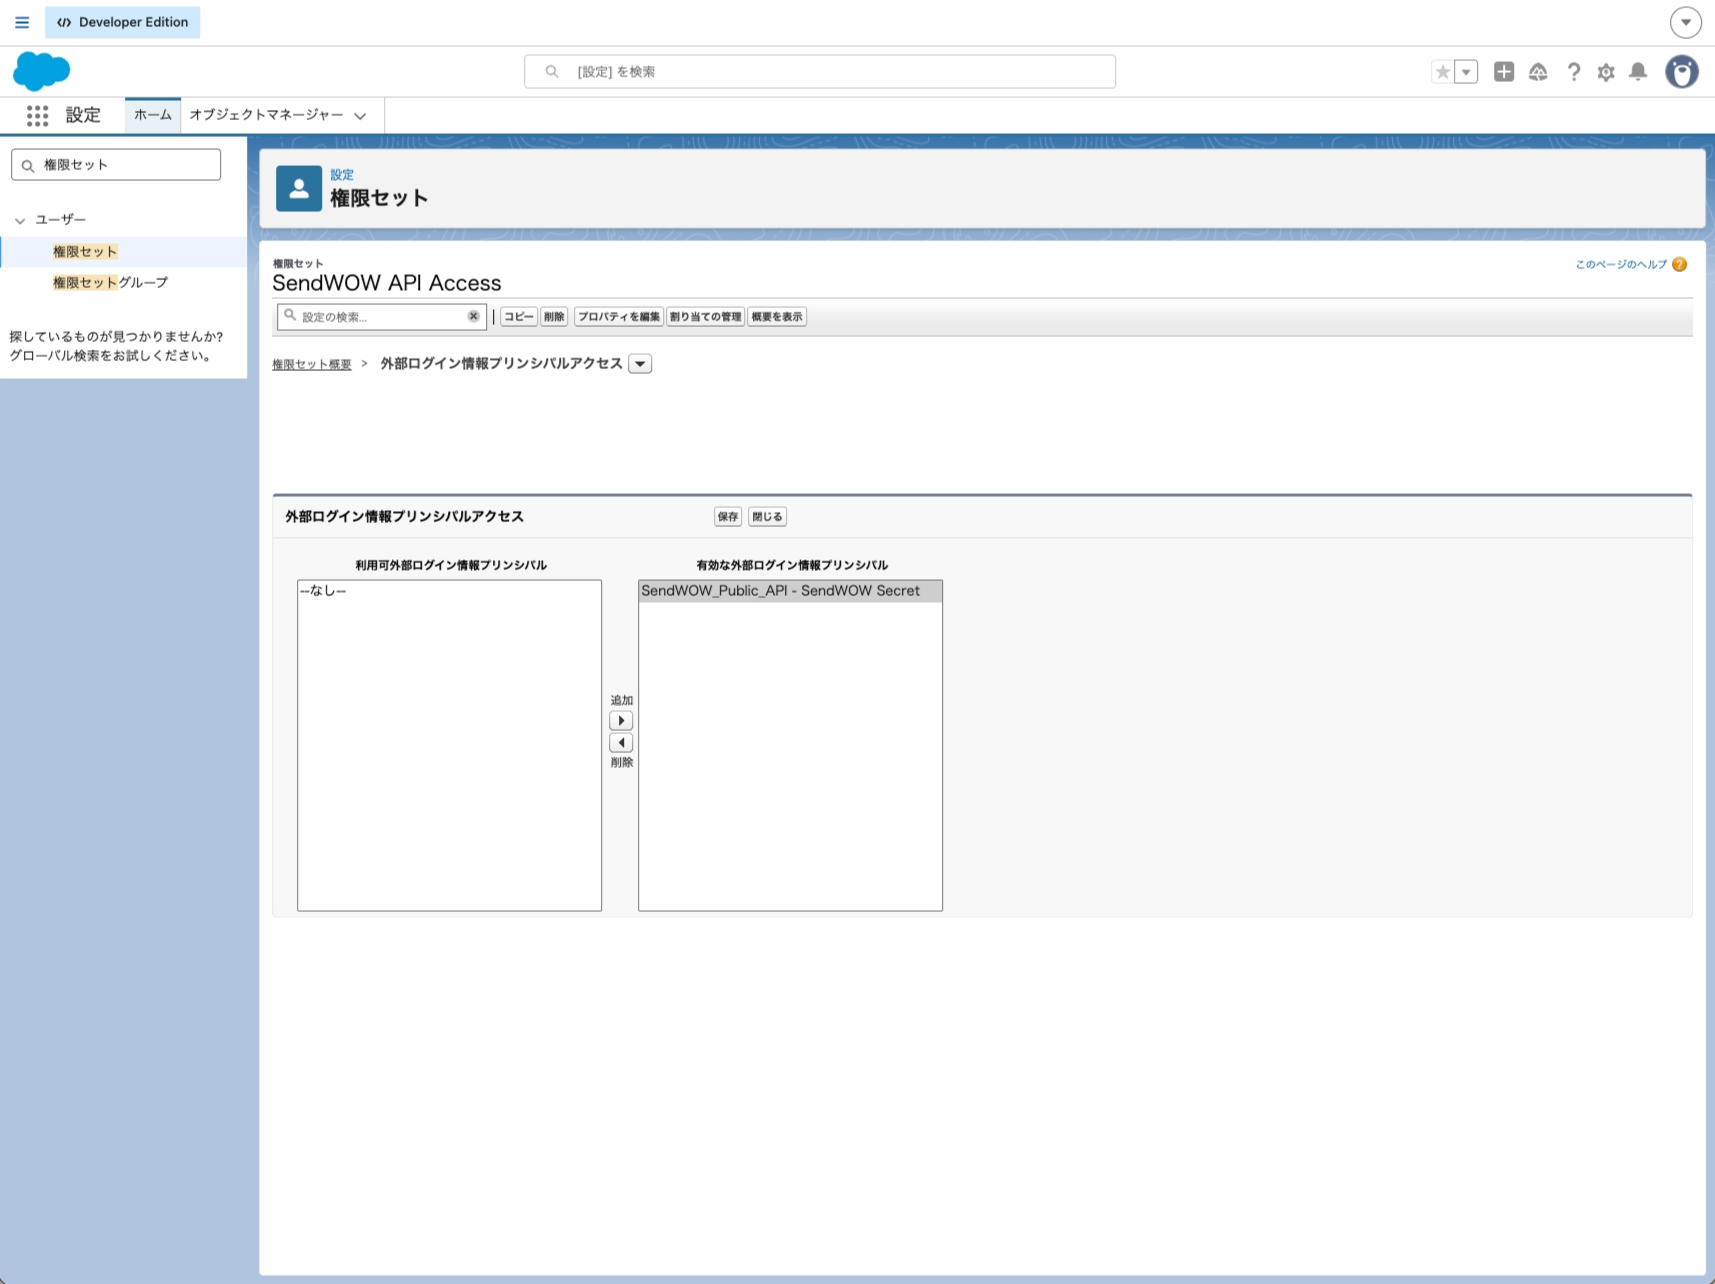Open the notifications bell

pyautogui.click(x=1638, y=72)
